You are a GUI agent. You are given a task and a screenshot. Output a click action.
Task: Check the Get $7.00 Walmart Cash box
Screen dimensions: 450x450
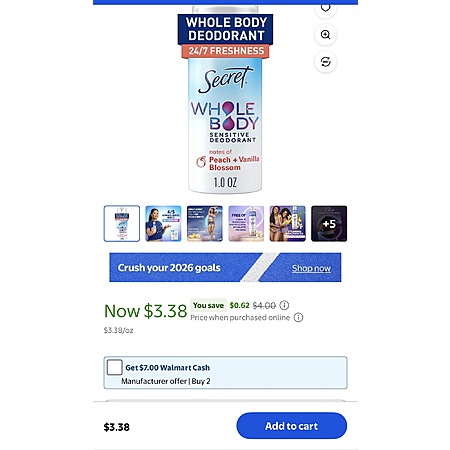(115, 368)
